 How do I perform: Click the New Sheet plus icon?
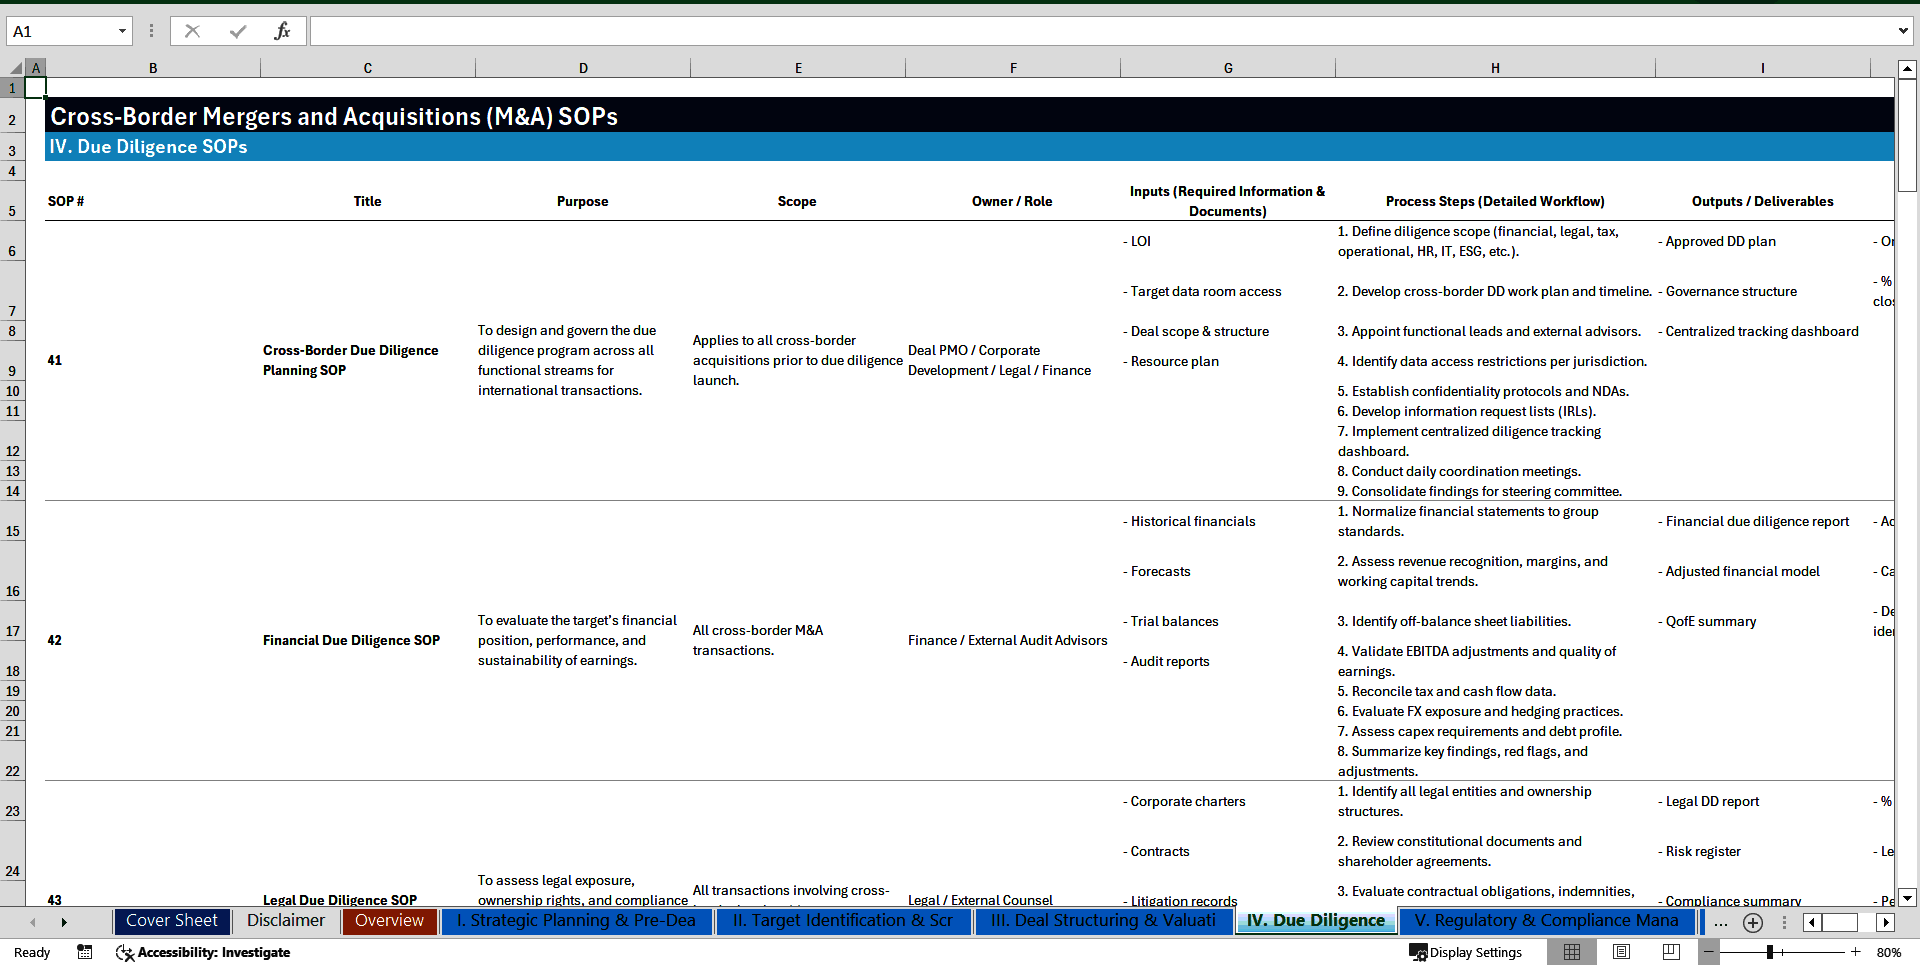pos(1752,922)
